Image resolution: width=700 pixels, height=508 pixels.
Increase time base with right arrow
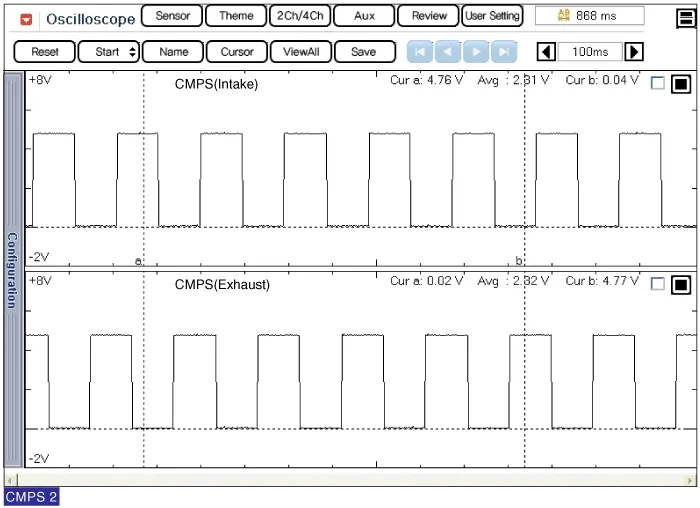634,52
